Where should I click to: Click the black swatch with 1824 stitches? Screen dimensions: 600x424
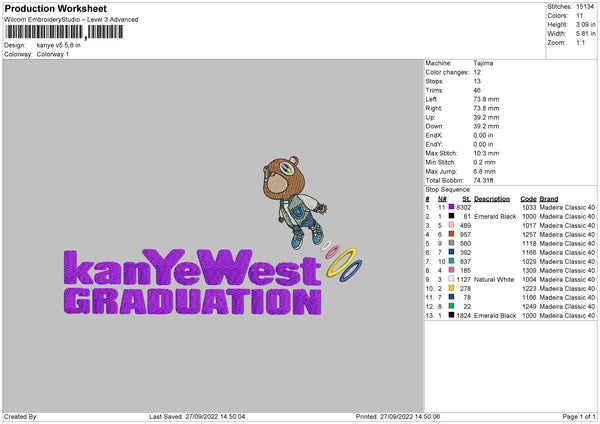[x=451, y=315]
